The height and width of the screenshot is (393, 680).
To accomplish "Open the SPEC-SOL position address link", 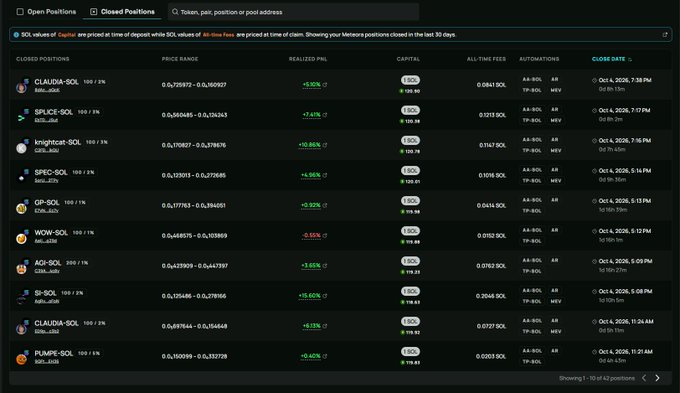I will [x=46, y=180].
